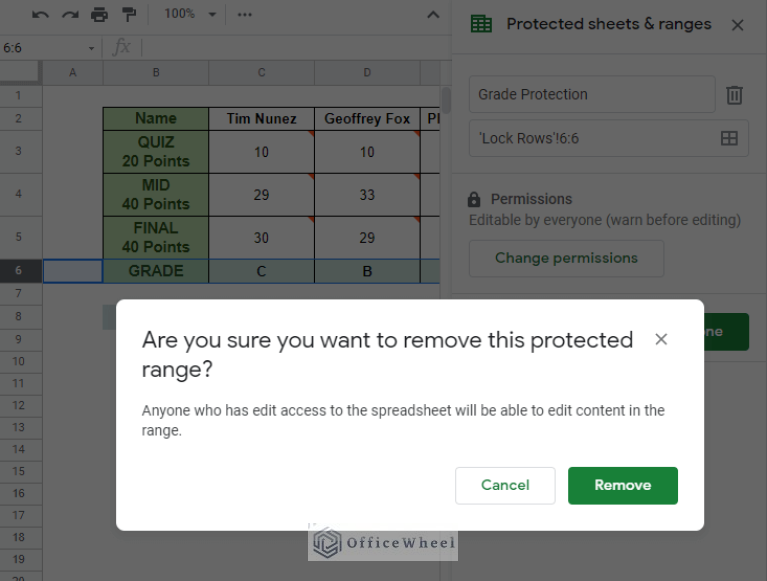Dismiss the dialog with X icon
The height and width of the screenshot is (581, 767).
(661, 340)
